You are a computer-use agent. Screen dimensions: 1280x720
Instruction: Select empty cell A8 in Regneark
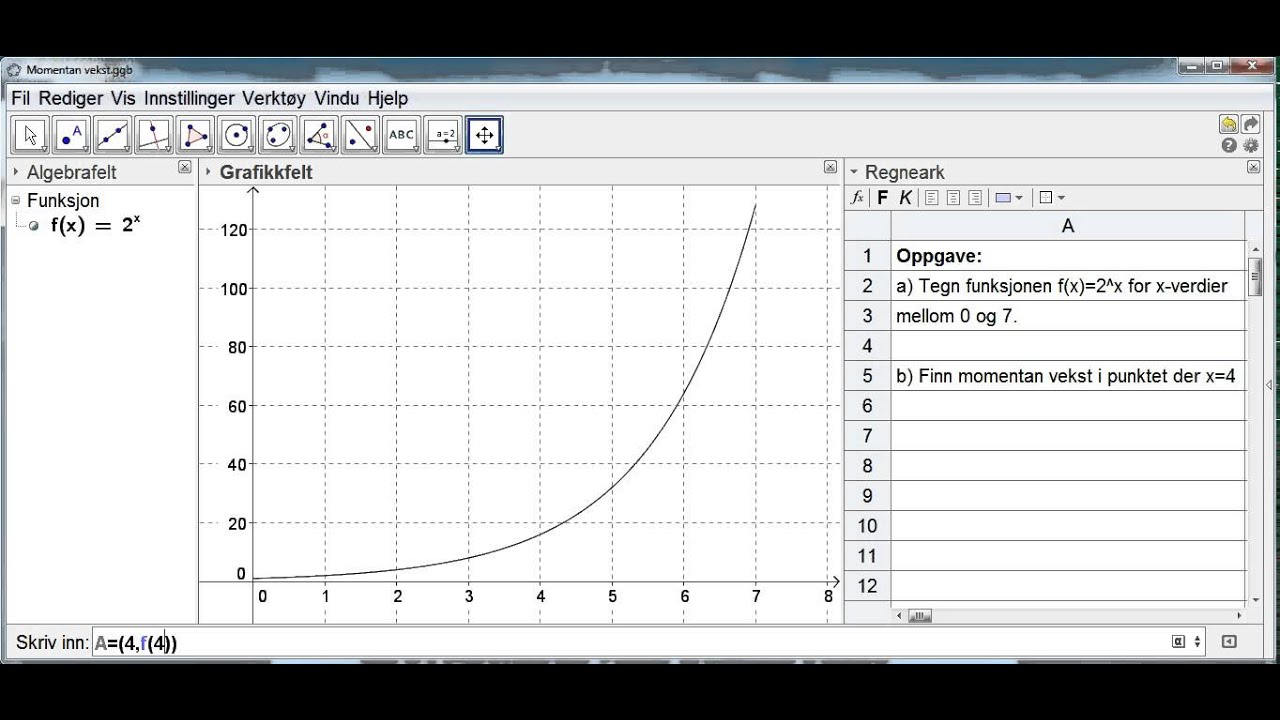coord(1068,466)
